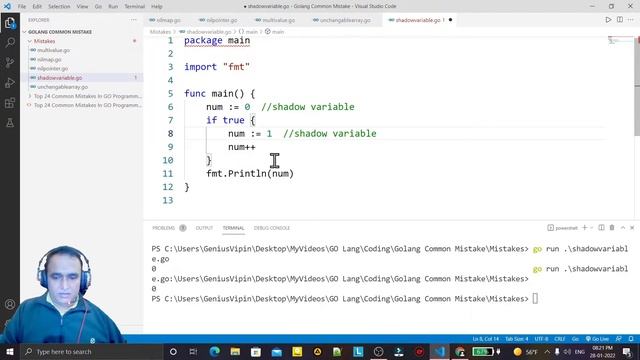Screen dimensions: 640x360
Task: Open the Notifications bell in status bar
Action: 631,339
